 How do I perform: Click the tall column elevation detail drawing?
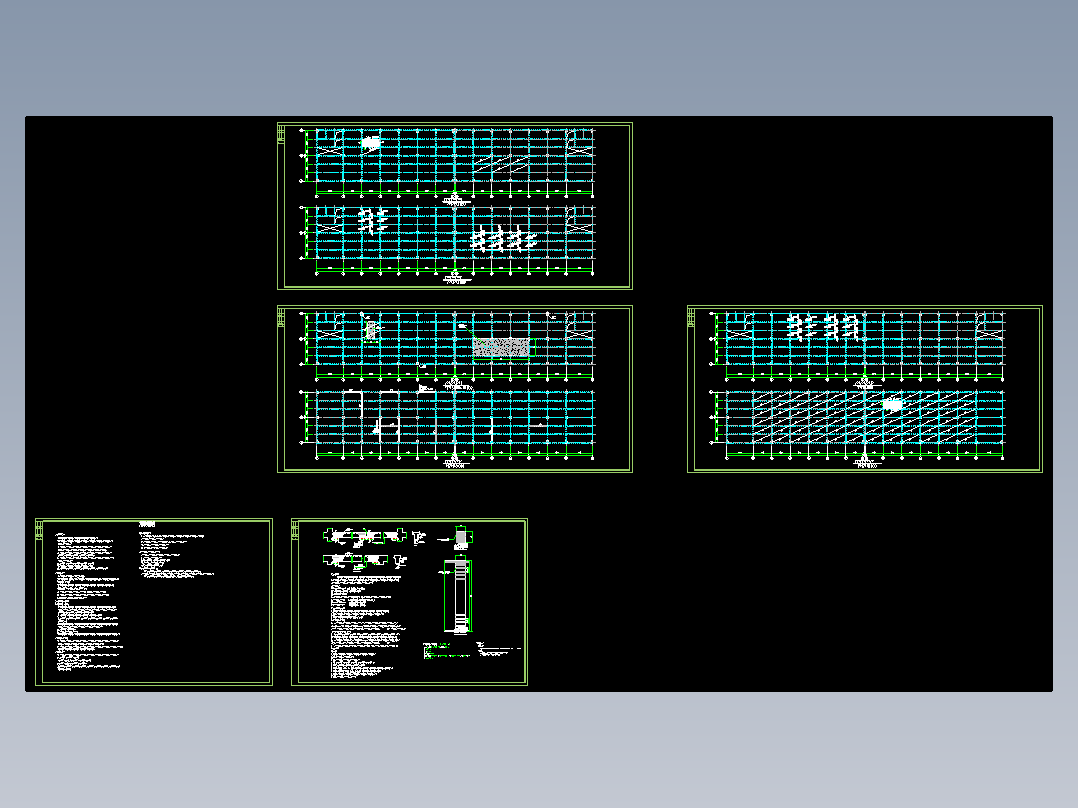click(x=457, y=596)
